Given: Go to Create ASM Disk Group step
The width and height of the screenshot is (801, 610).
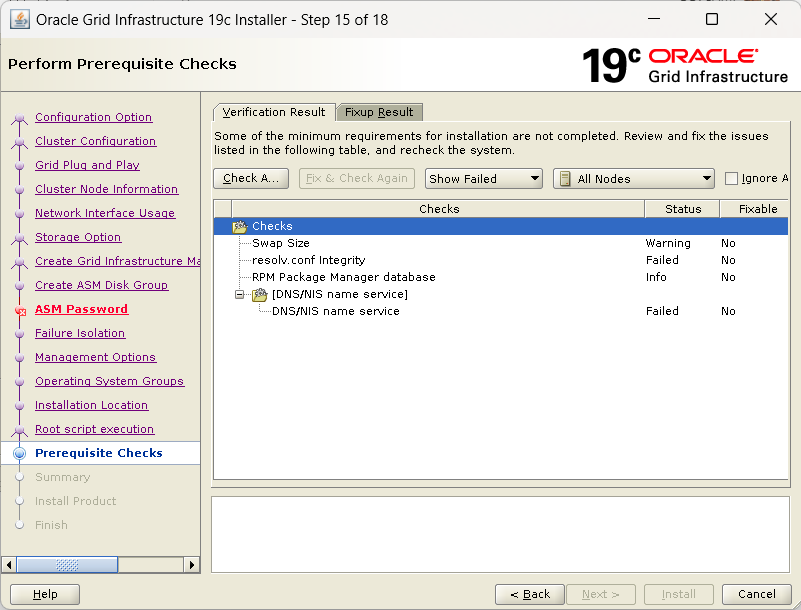Looking at the screenshot, I should 101,285.
